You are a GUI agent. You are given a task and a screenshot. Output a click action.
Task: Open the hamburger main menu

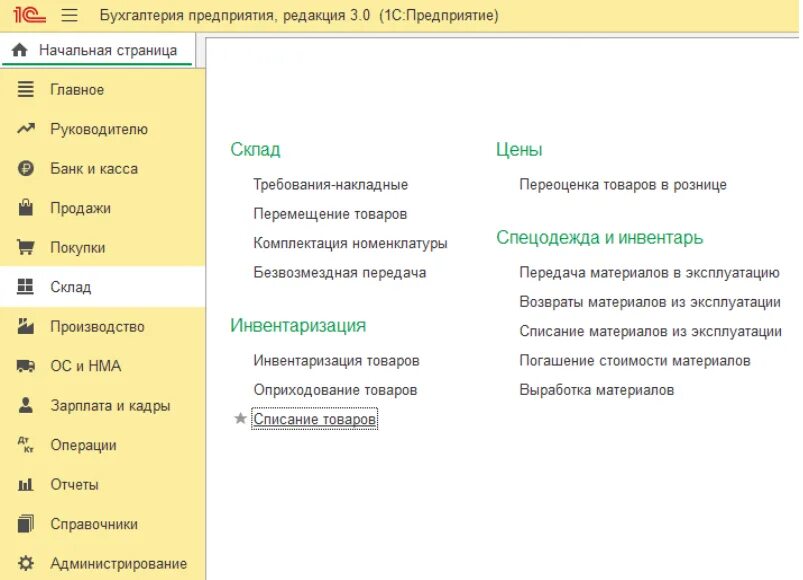pos(70,15)
